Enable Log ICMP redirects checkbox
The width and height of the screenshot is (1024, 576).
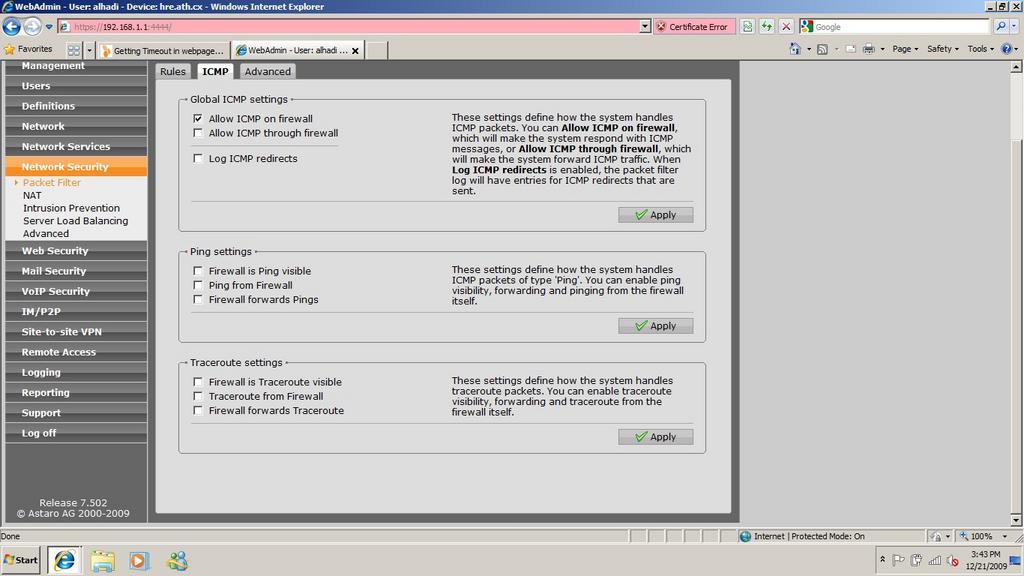198,158
